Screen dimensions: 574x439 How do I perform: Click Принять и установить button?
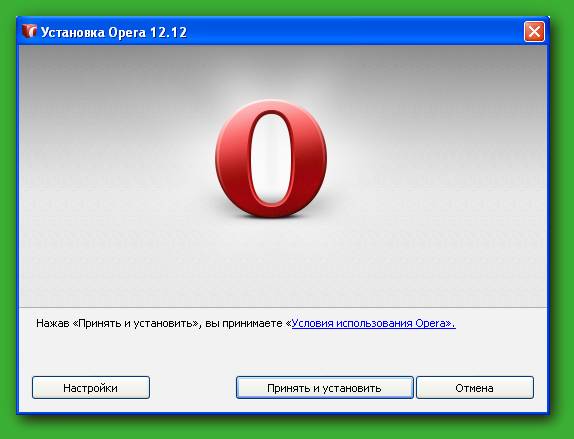(x=324, y=387)
